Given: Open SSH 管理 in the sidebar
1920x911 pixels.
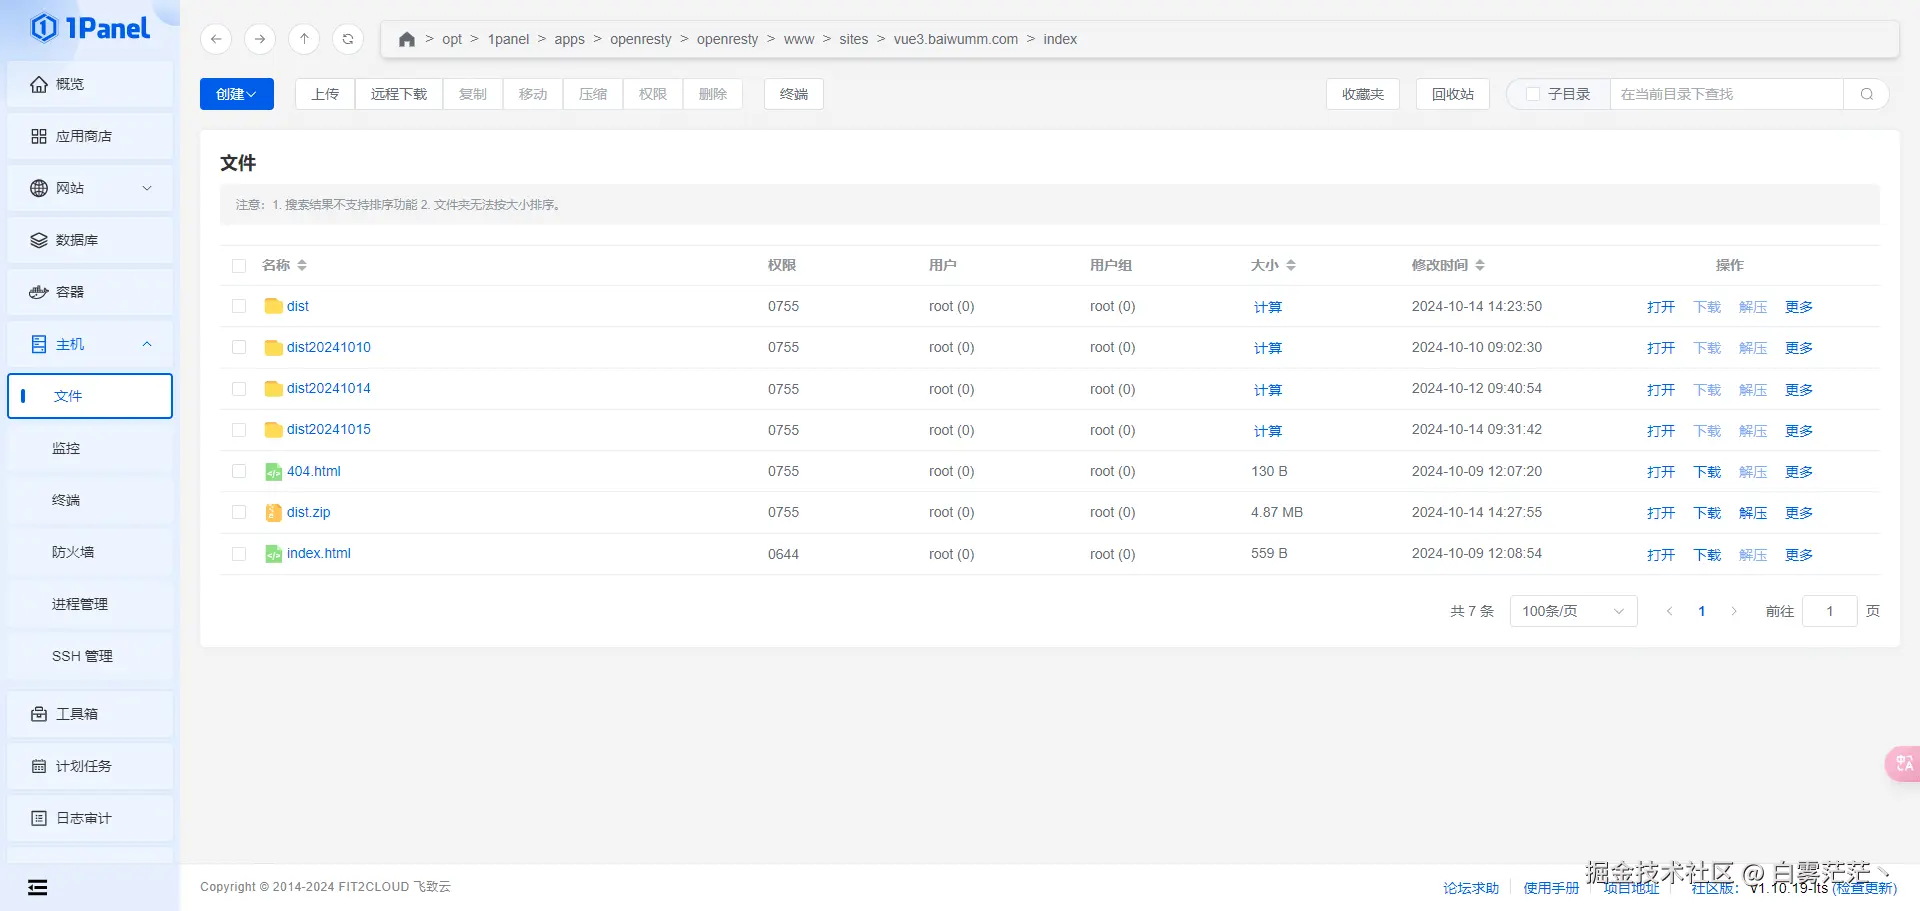Looking at the screenshot, I should click(x=90, y=656).
